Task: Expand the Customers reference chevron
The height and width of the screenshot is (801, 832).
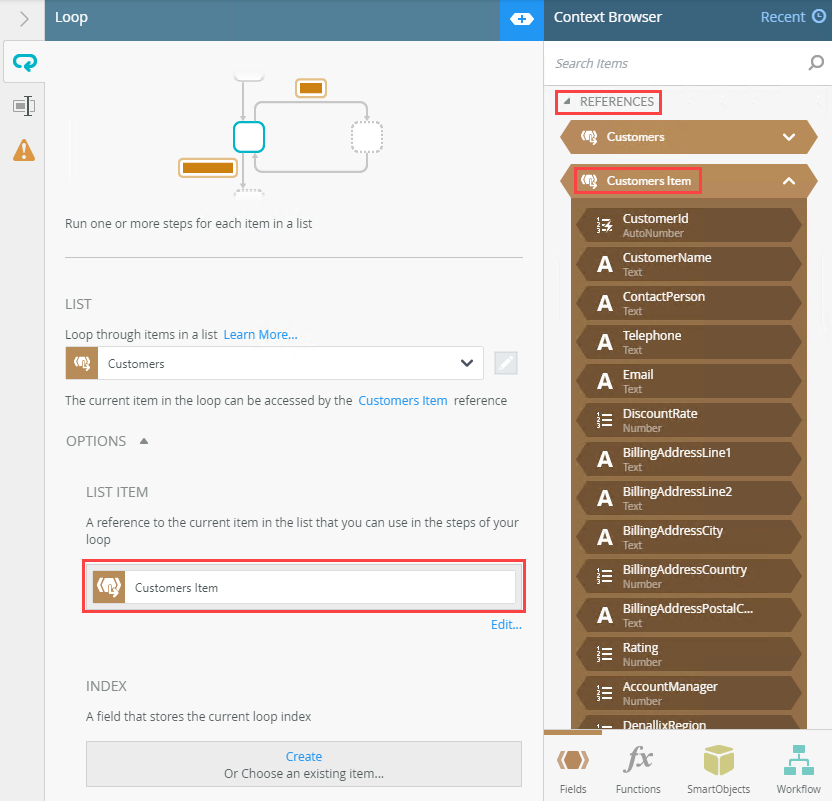Action: pyautogui.click(x=789, y=137)
